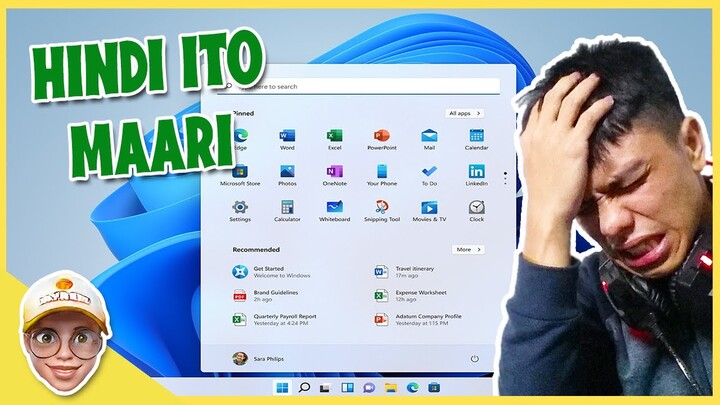Launch Snipping Tool
Viewport: 720px width, 405px height.
click(x=382, y=211)
